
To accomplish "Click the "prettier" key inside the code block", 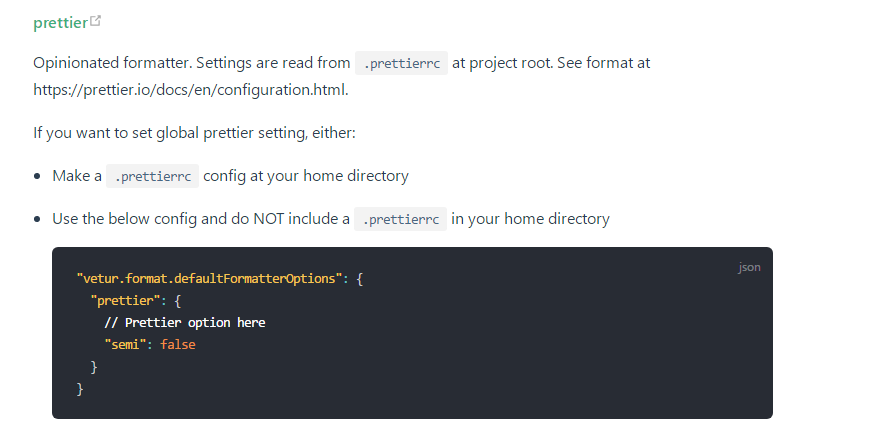I will [121, 300].
